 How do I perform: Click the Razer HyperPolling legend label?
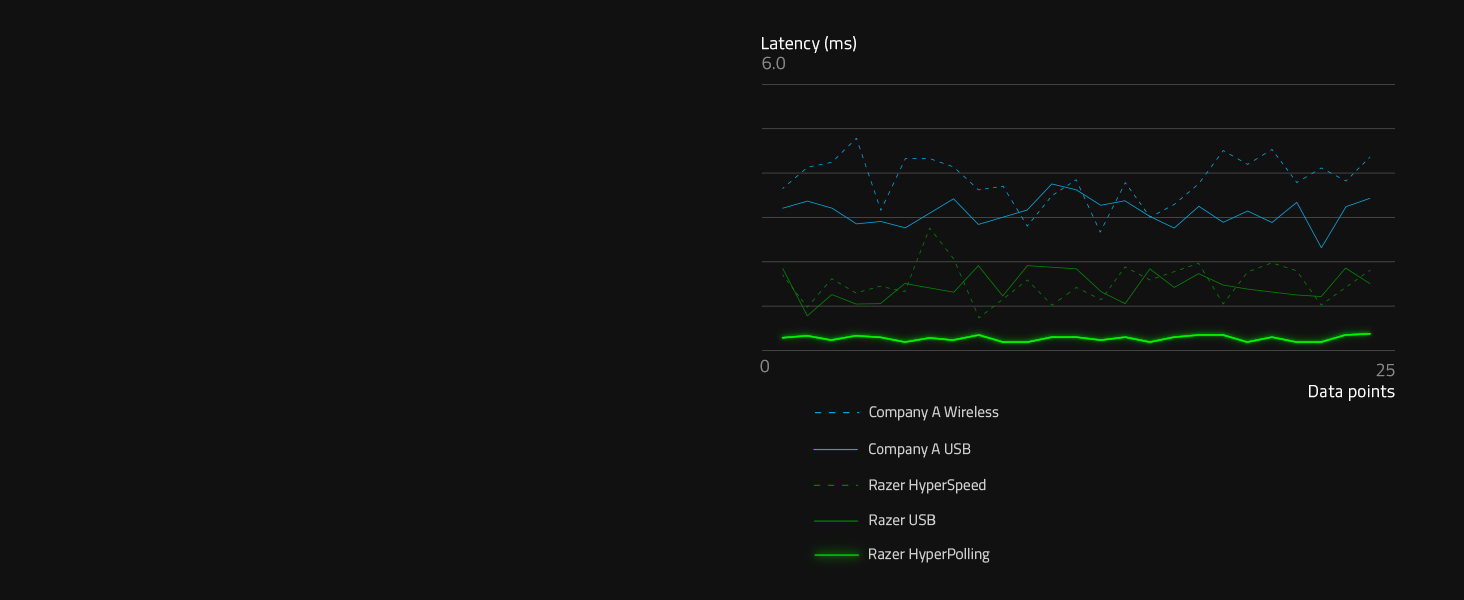click(x=928, y=554)
